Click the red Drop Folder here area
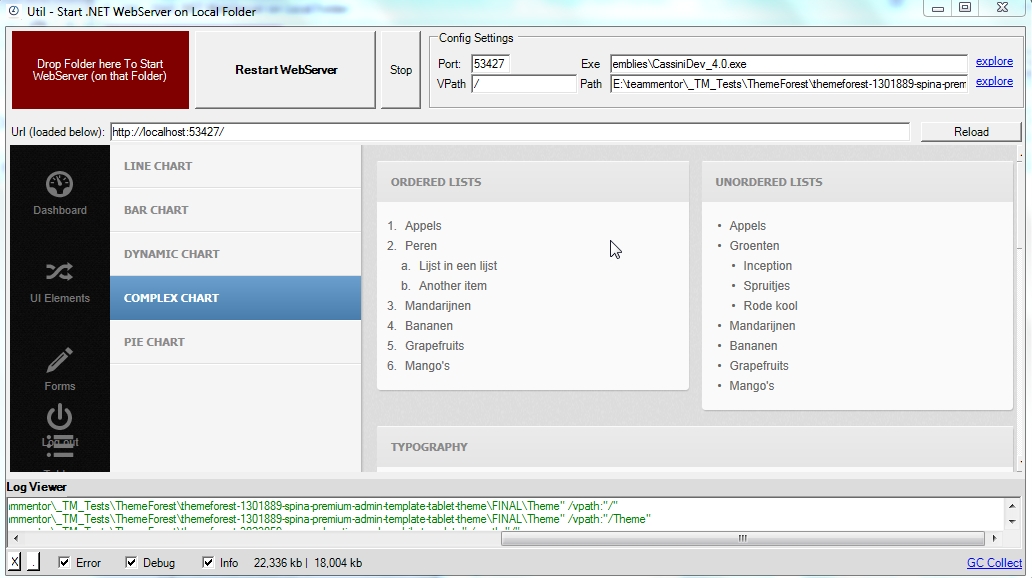 point(100,70)
